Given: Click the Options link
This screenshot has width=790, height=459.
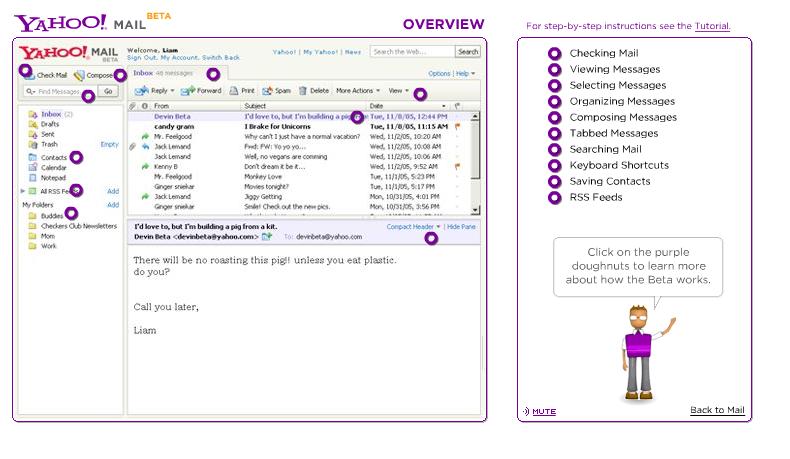Looking at the screenshot, I should point(439,74).
